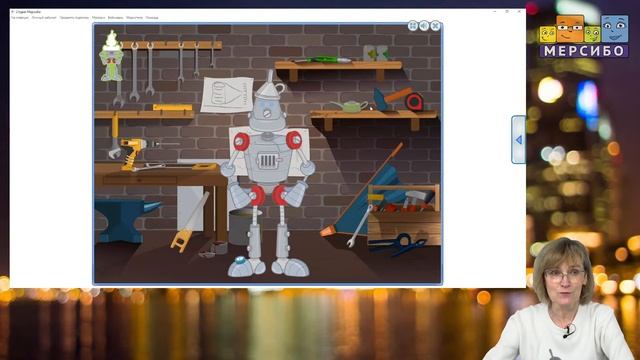
Task: Expand the side panel arrow tab
Action: pyautogui.click(x=519, y=140)
